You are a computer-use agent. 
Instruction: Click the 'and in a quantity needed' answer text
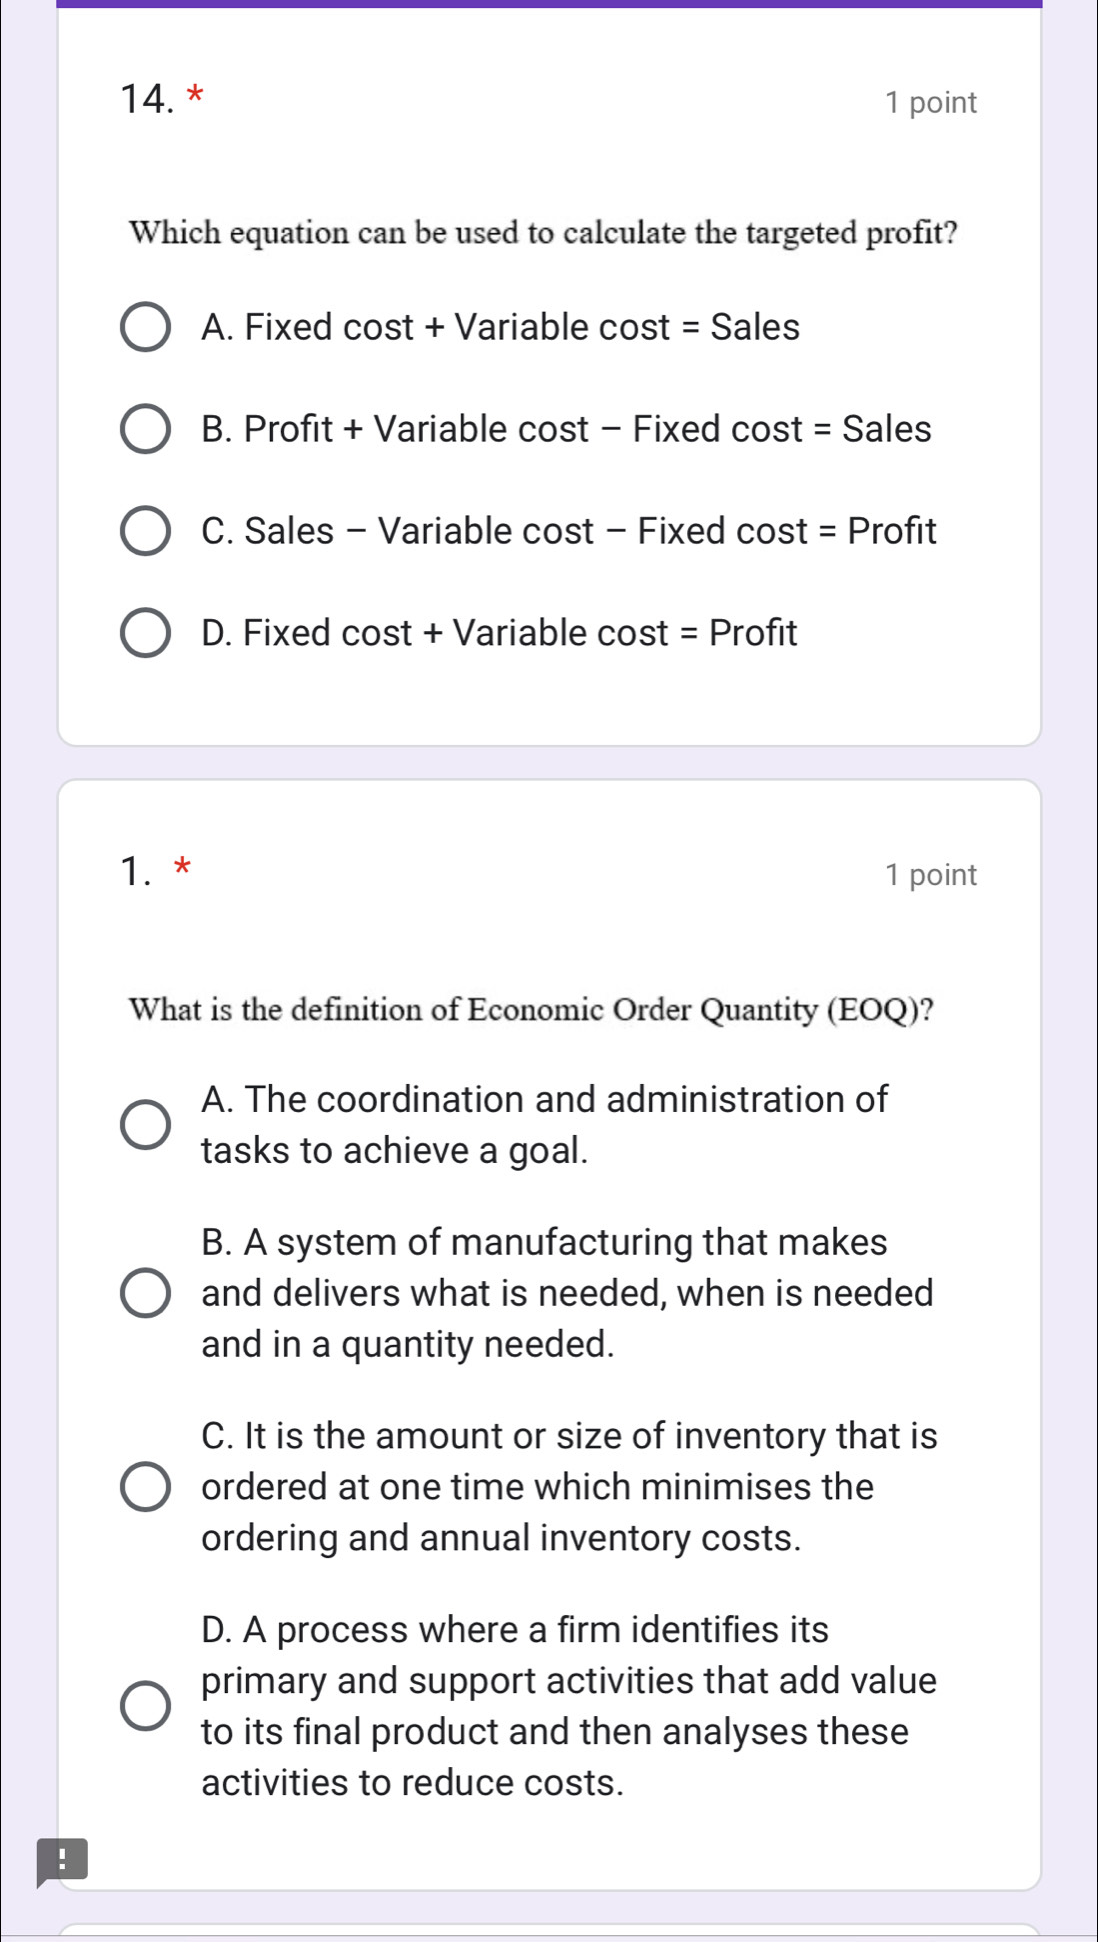tap(408, 1344)
